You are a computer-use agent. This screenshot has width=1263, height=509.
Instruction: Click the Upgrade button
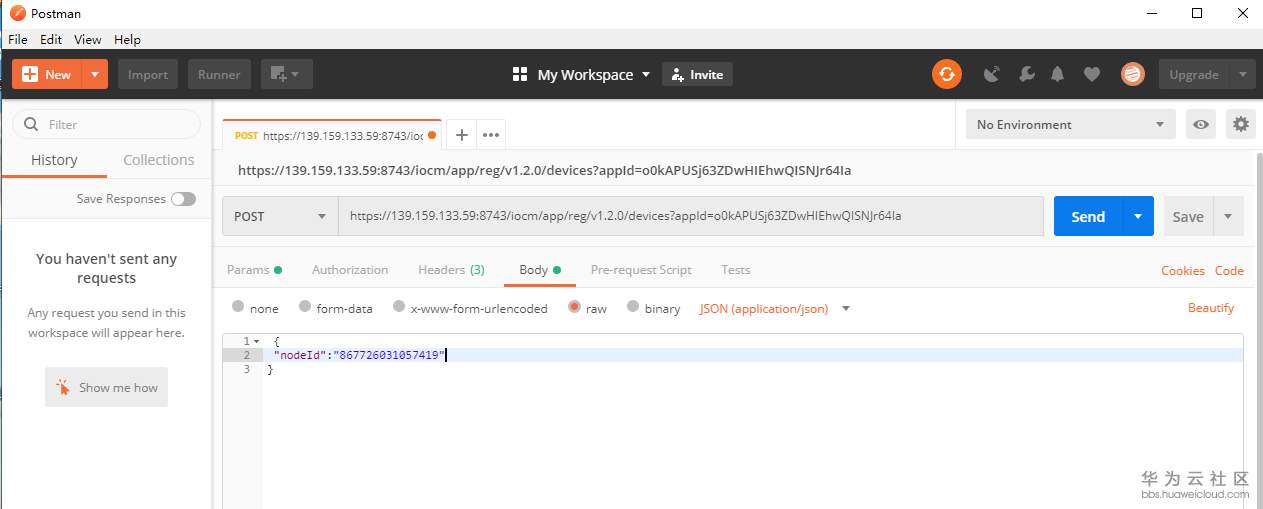(1194, 74)
